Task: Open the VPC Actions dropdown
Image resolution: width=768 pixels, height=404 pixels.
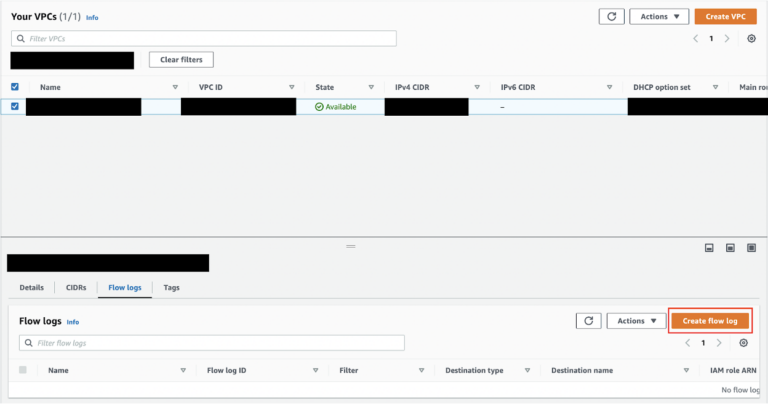Action: [x=659, y=16]
